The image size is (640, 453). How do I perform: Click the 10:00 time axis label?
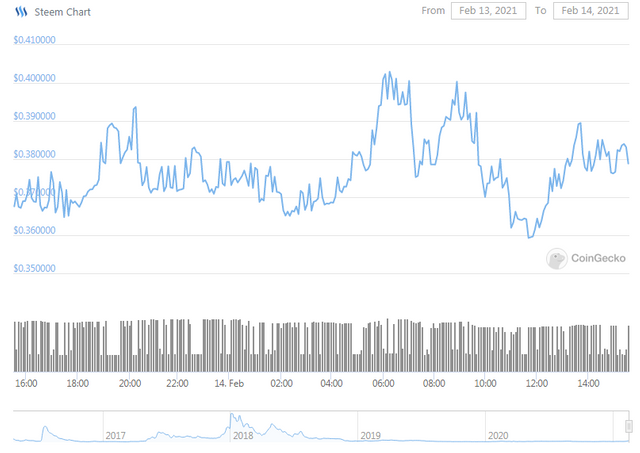(x=485, y=384)
